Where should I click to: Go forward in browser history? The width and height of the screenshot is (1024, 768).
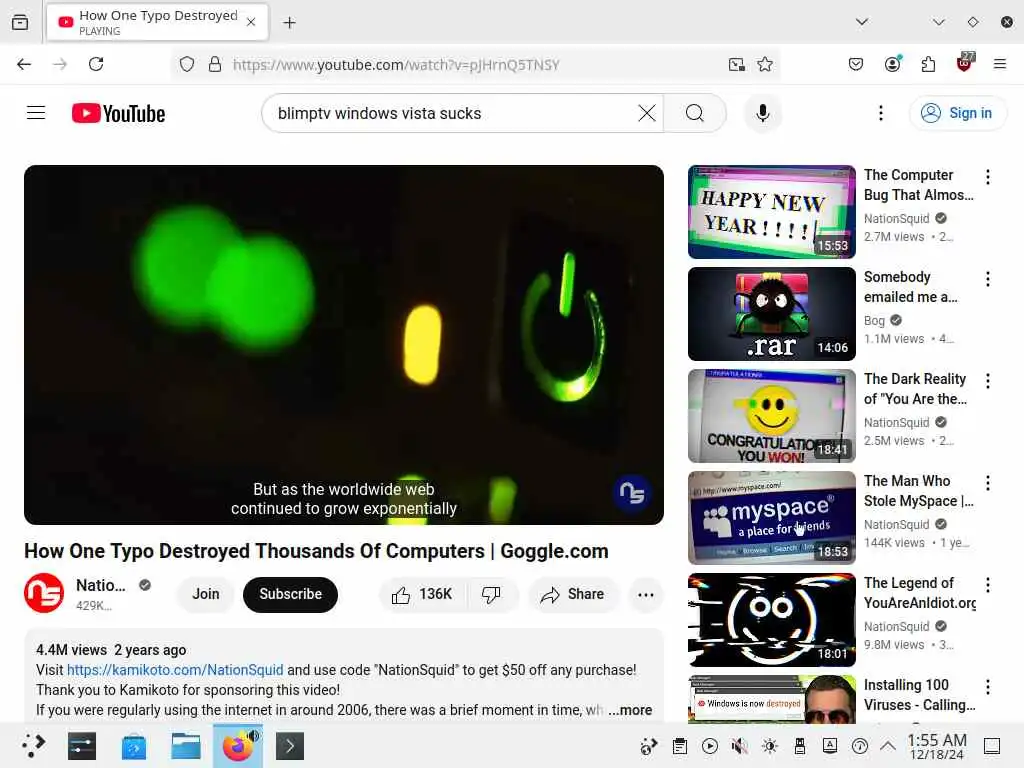(x=59, y=64)
